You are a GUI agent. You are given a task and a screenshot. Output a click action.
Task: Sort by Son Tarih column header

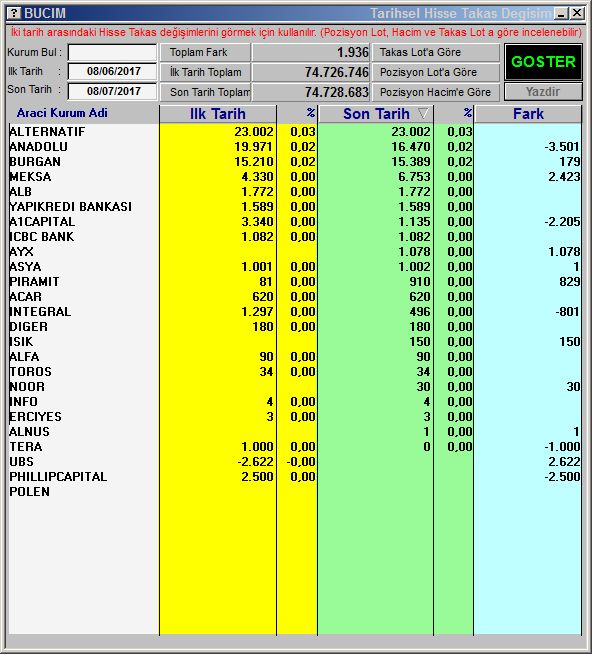pos(375,114)
